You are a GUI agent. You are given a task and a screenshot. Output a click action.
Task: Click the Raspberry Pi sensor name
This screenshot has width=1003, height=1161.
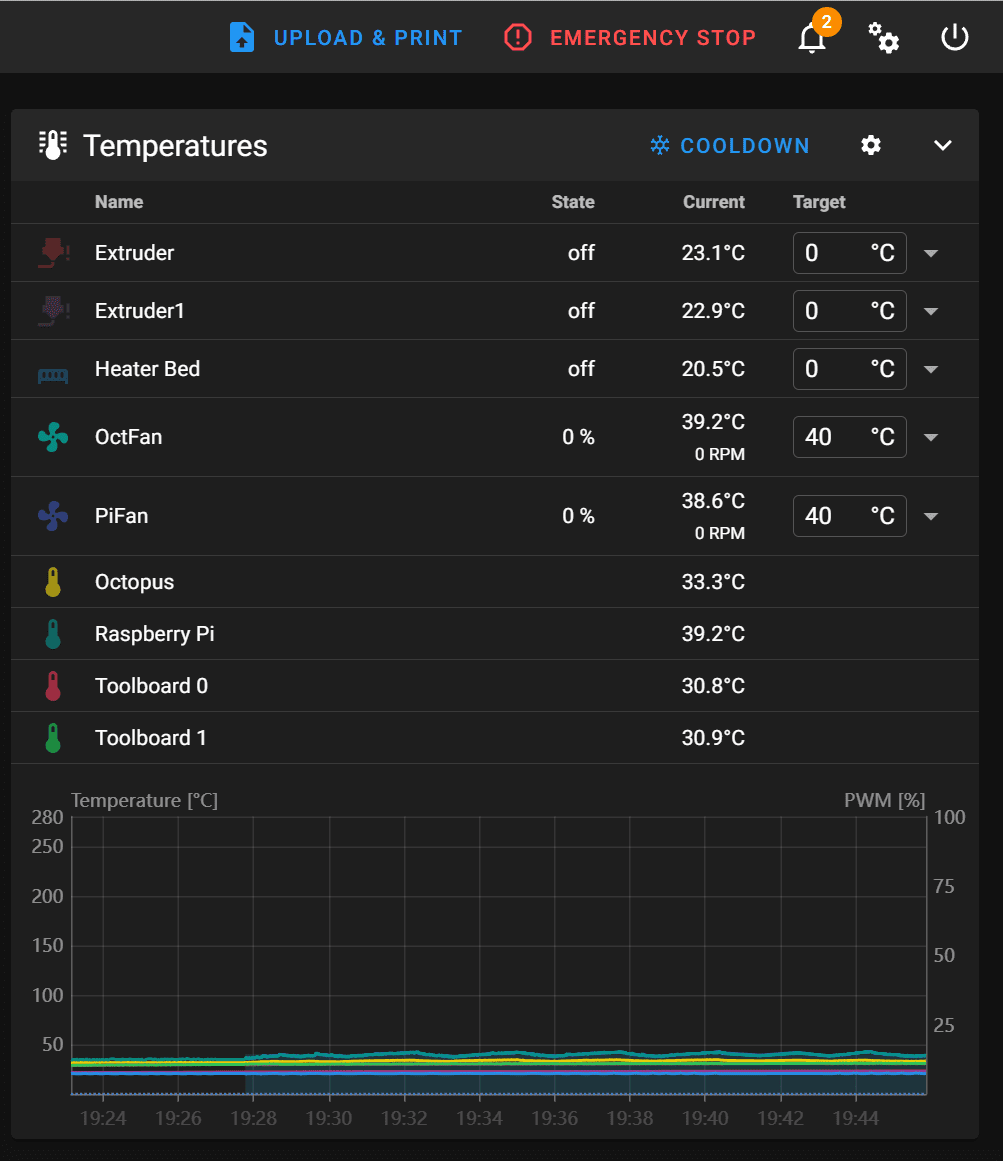coord(155,635)
